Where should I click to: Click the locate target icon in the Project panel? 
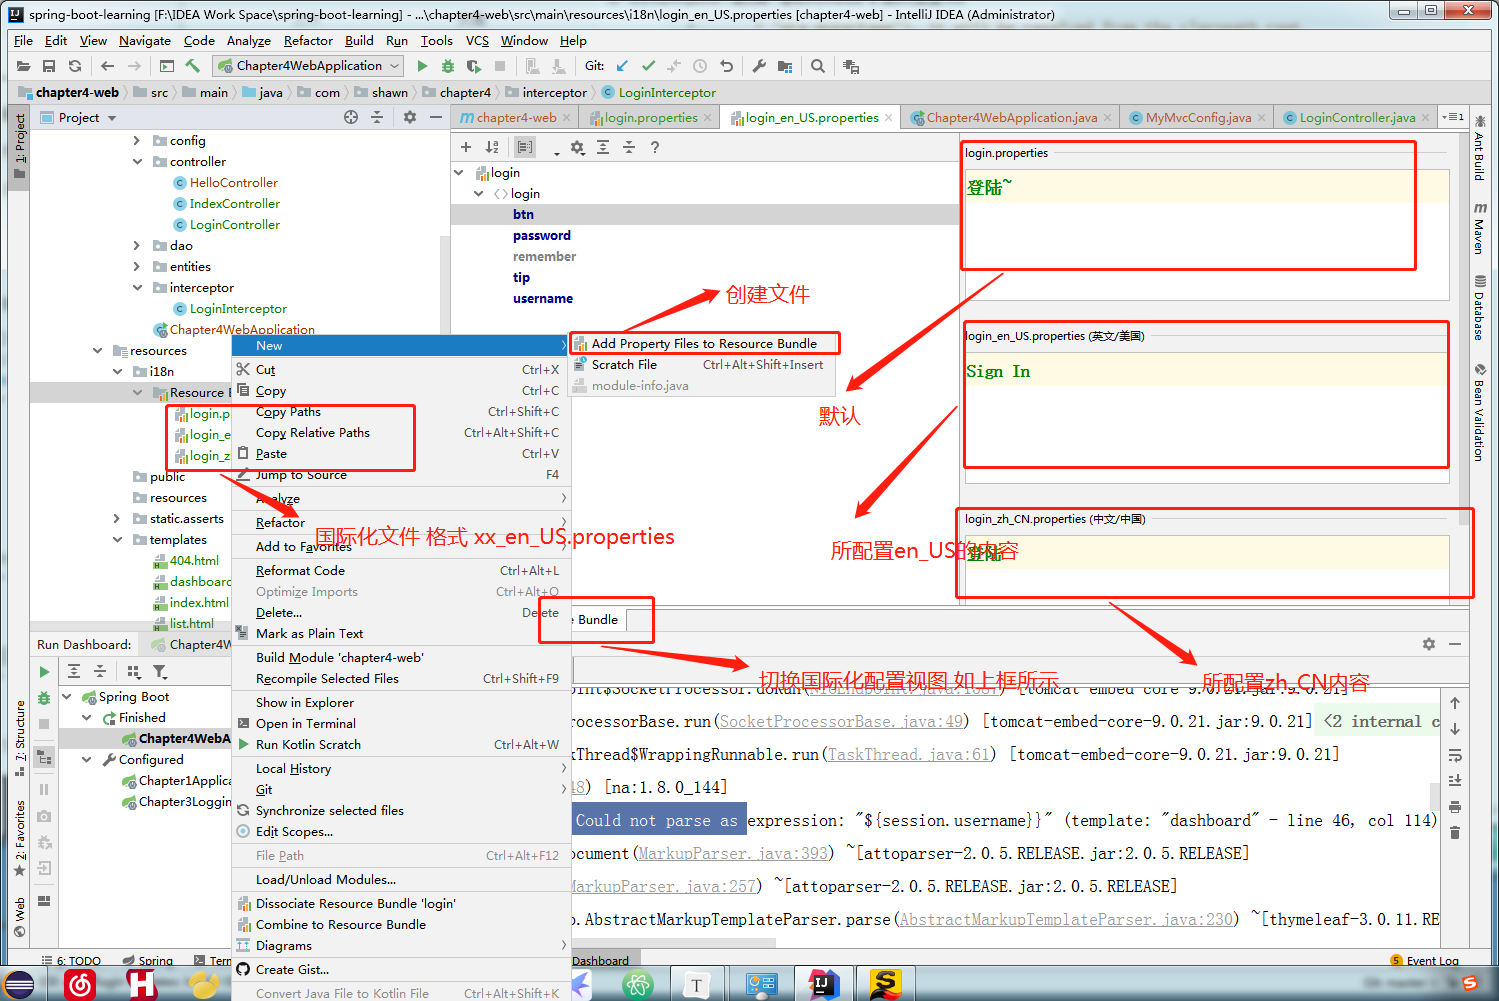click(351, 117)
